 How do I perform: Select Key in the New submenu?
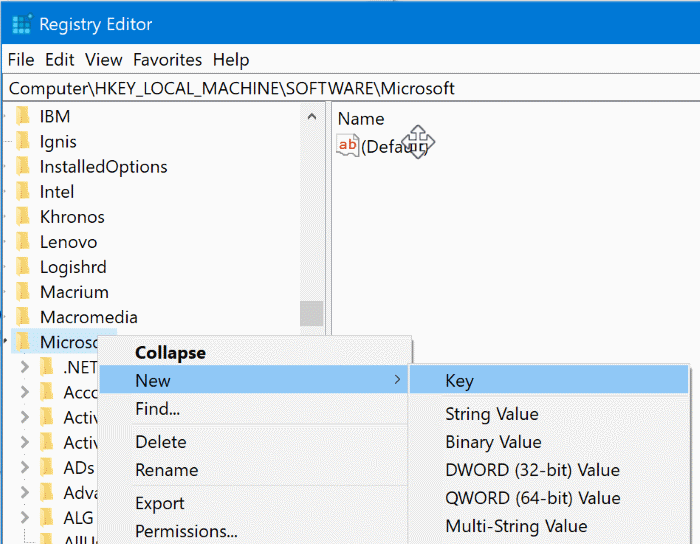pos(549,380)
